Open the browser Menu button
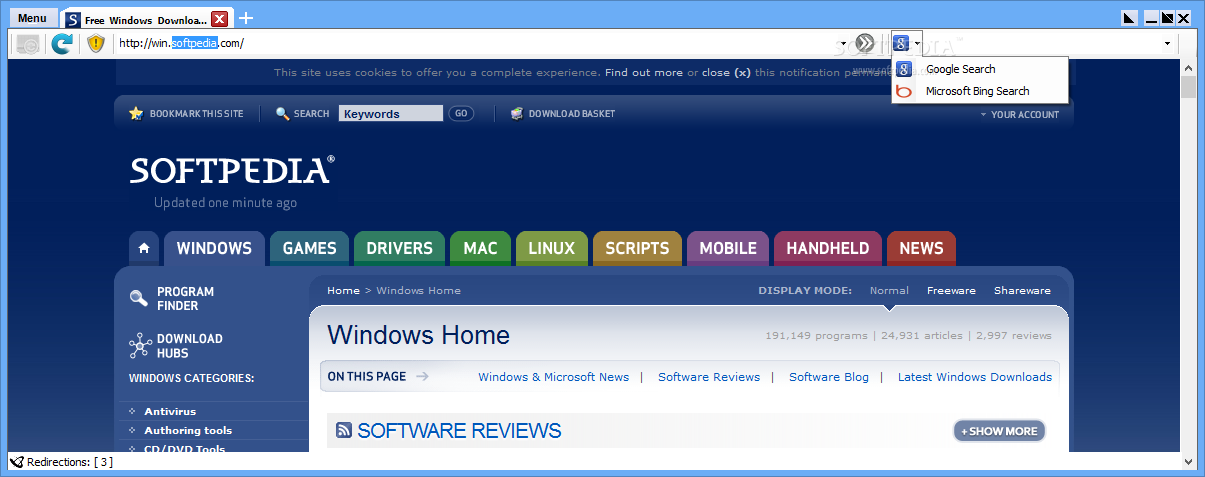1205x477 pixels. point(32,18)
